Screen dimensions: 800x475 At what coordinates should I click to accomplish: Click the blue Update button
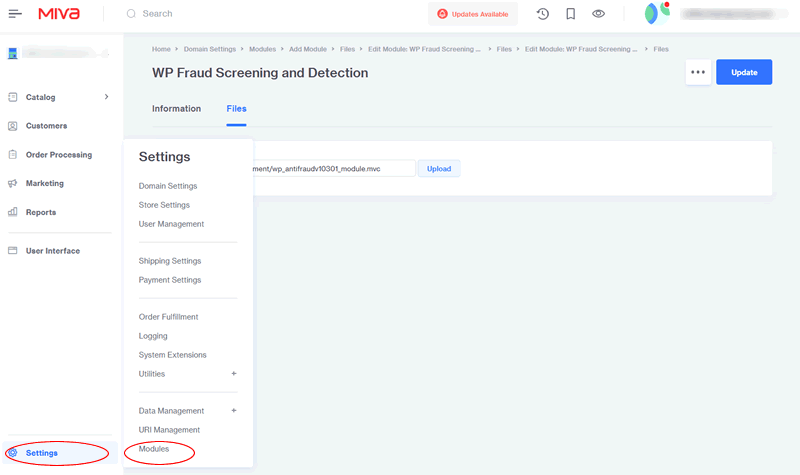[744, 72]
